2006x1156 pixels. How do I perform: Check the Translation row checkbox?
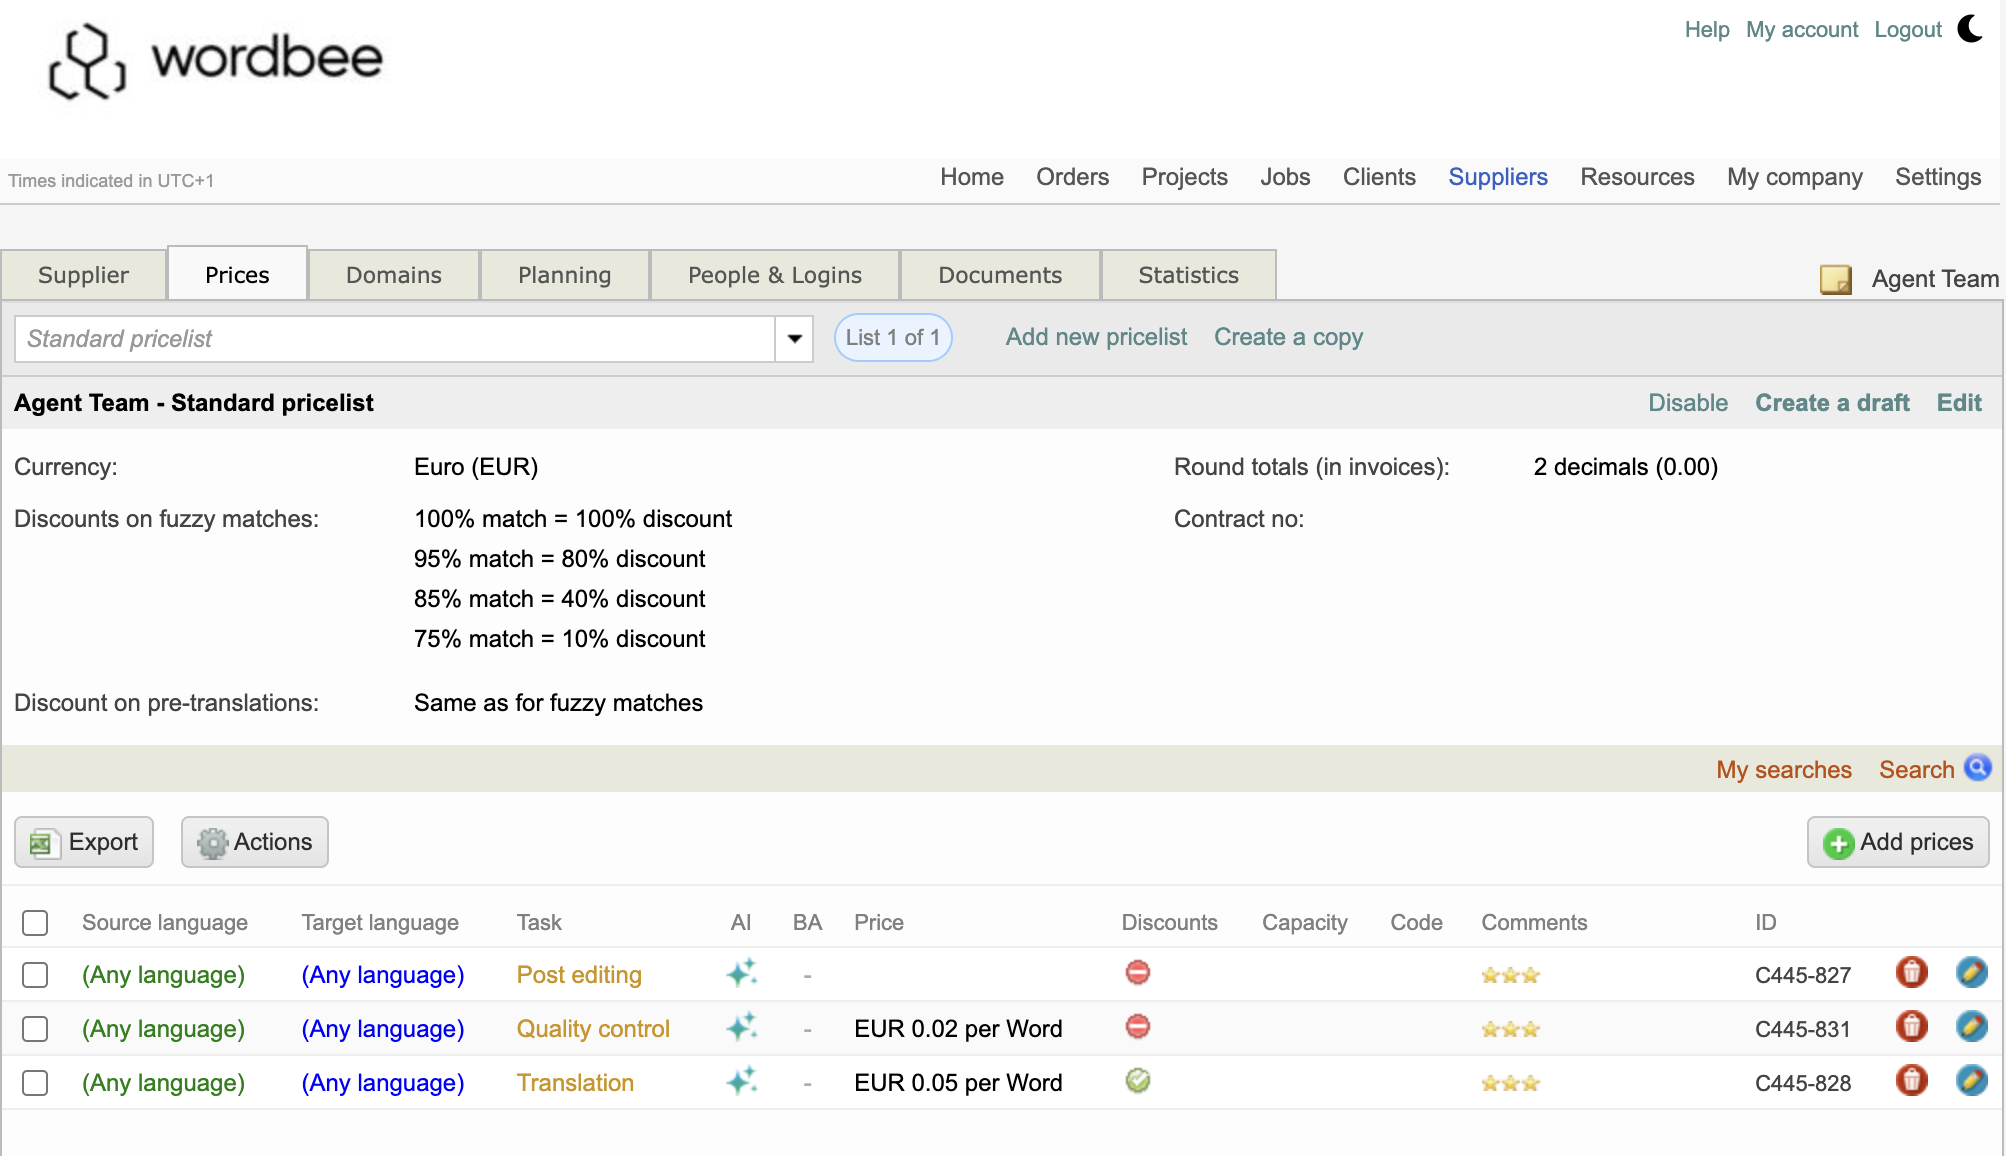(35, 1083)
